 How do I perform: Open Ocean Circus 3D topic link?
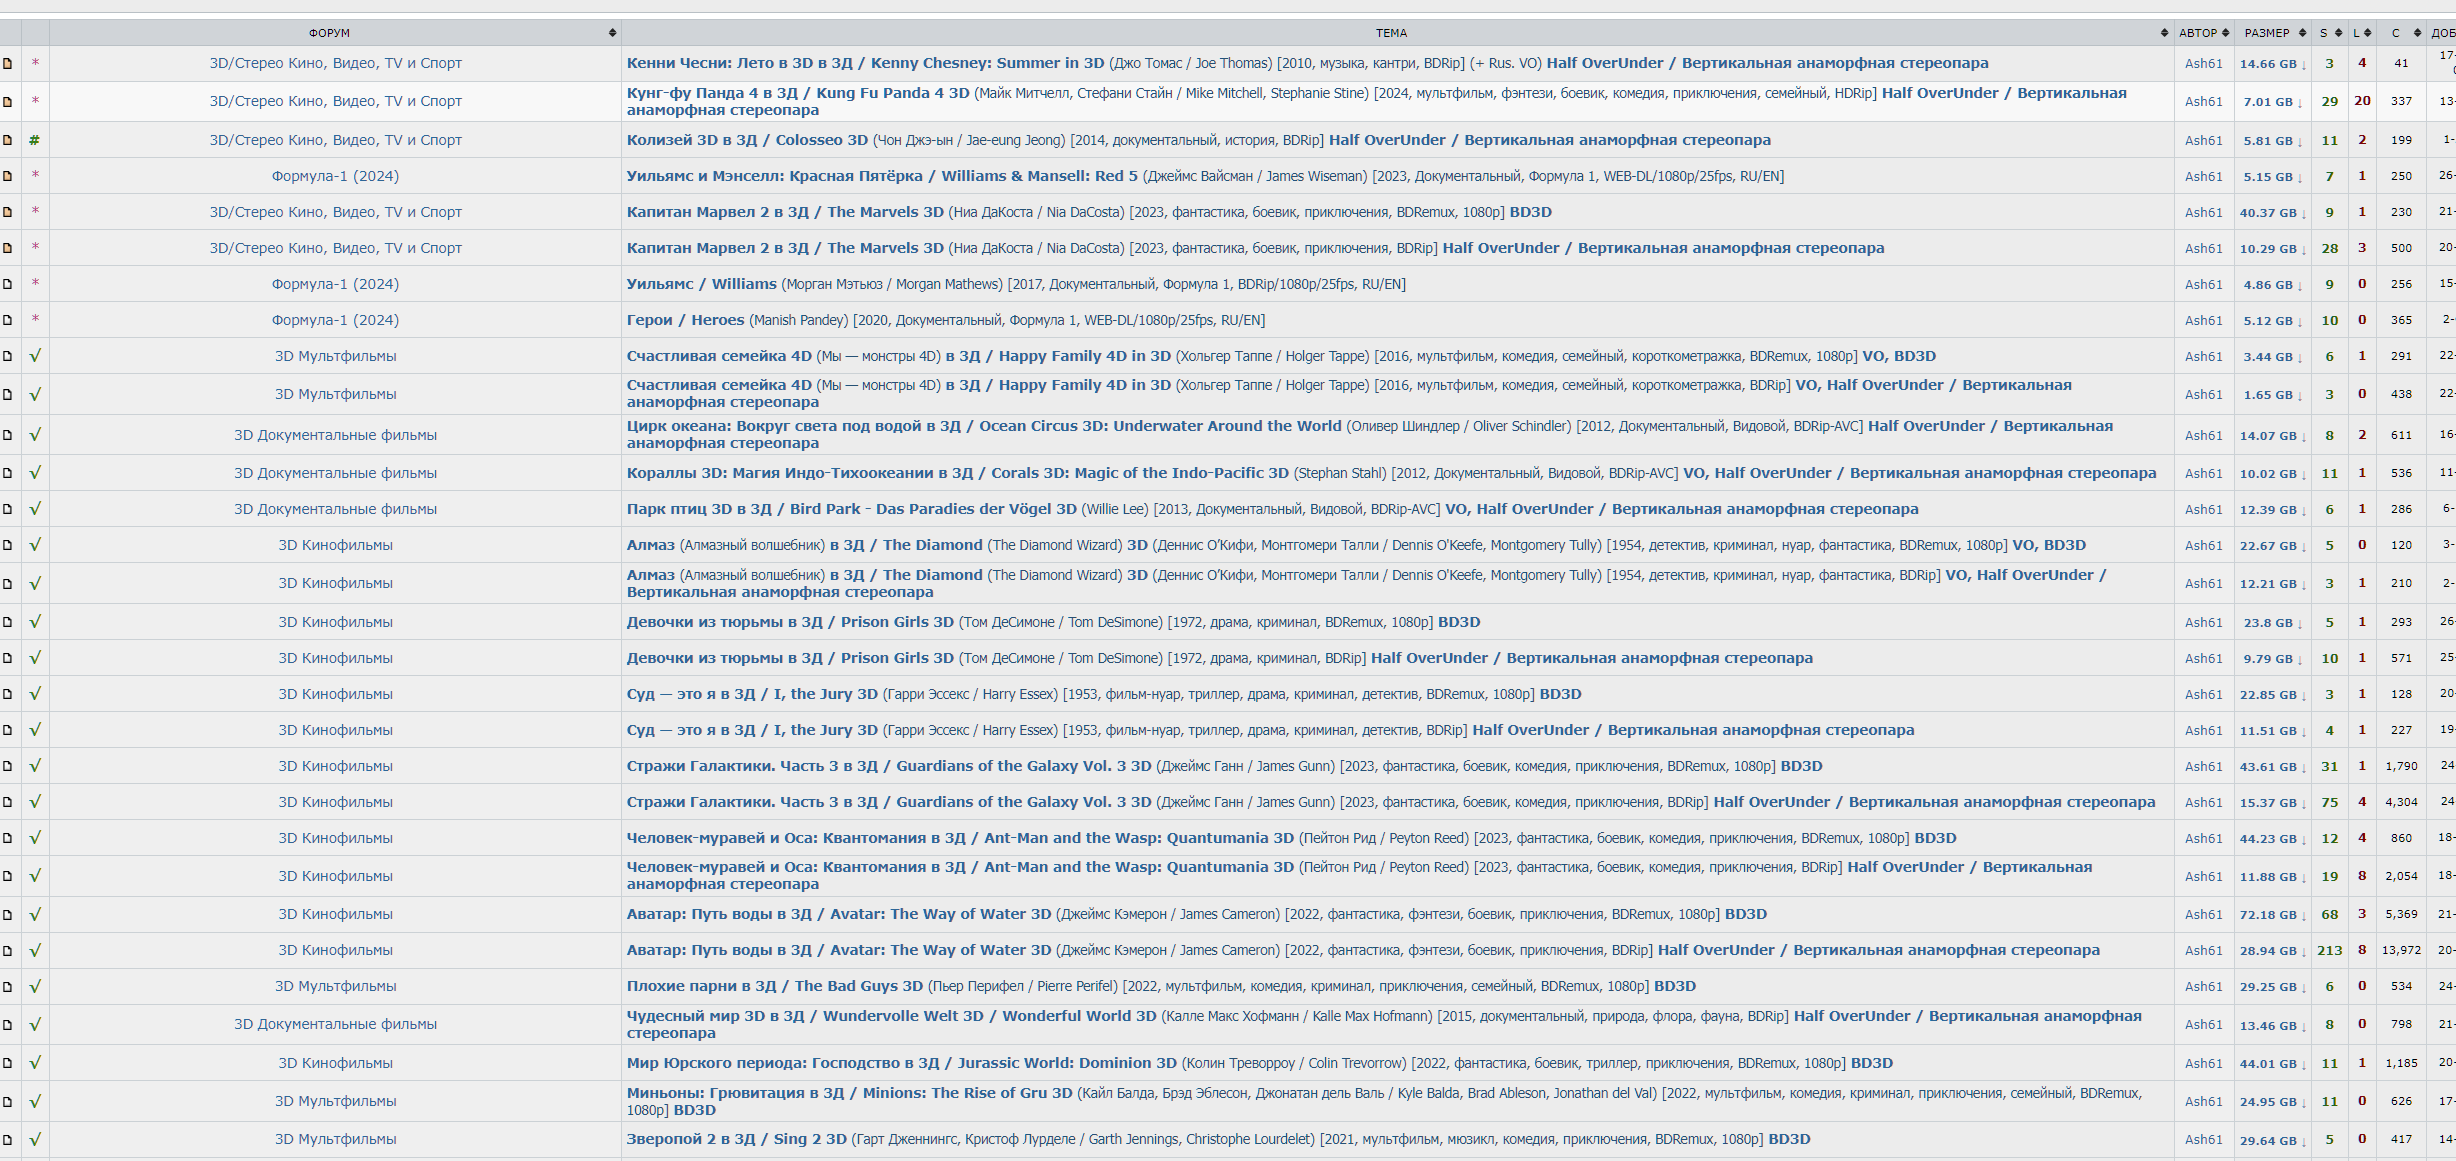[x=1369, y=434]
